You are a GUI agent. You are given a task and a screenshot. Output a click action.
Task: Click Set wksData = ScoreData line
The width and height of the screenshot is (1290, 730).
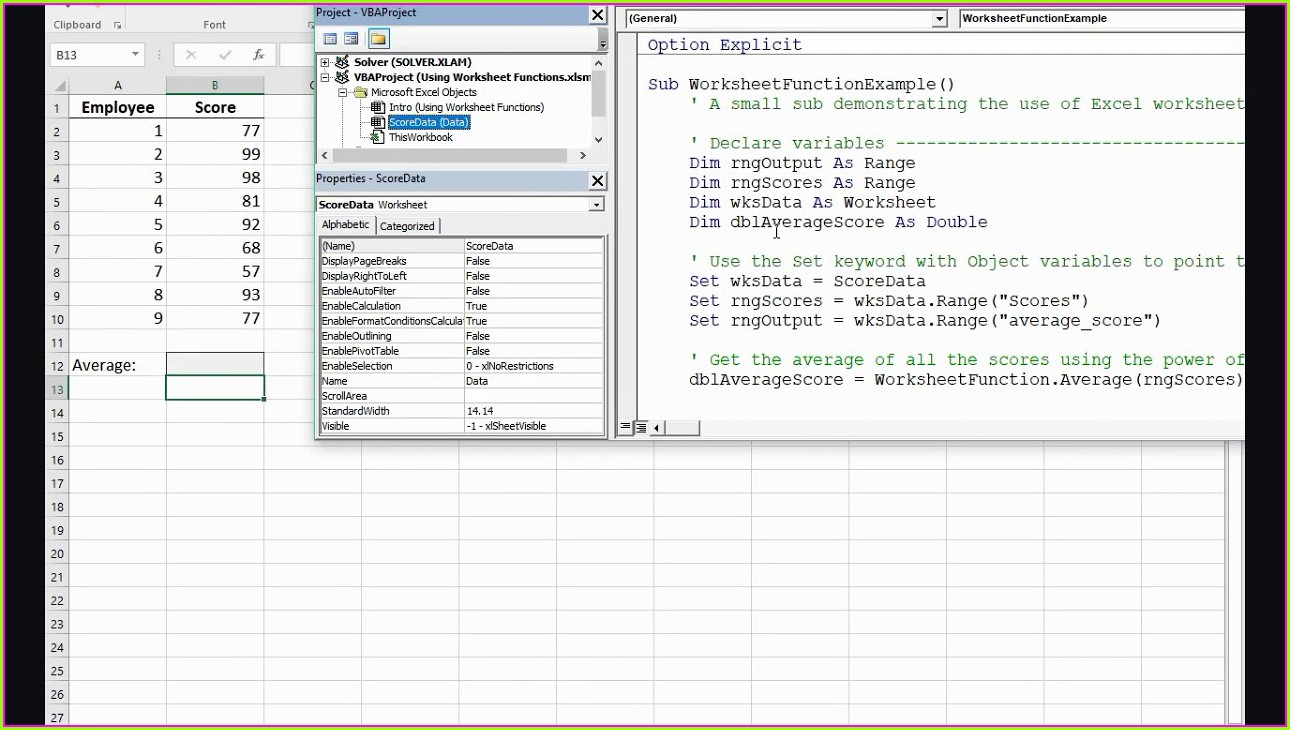pyautogui.click(x=807, y=281)
